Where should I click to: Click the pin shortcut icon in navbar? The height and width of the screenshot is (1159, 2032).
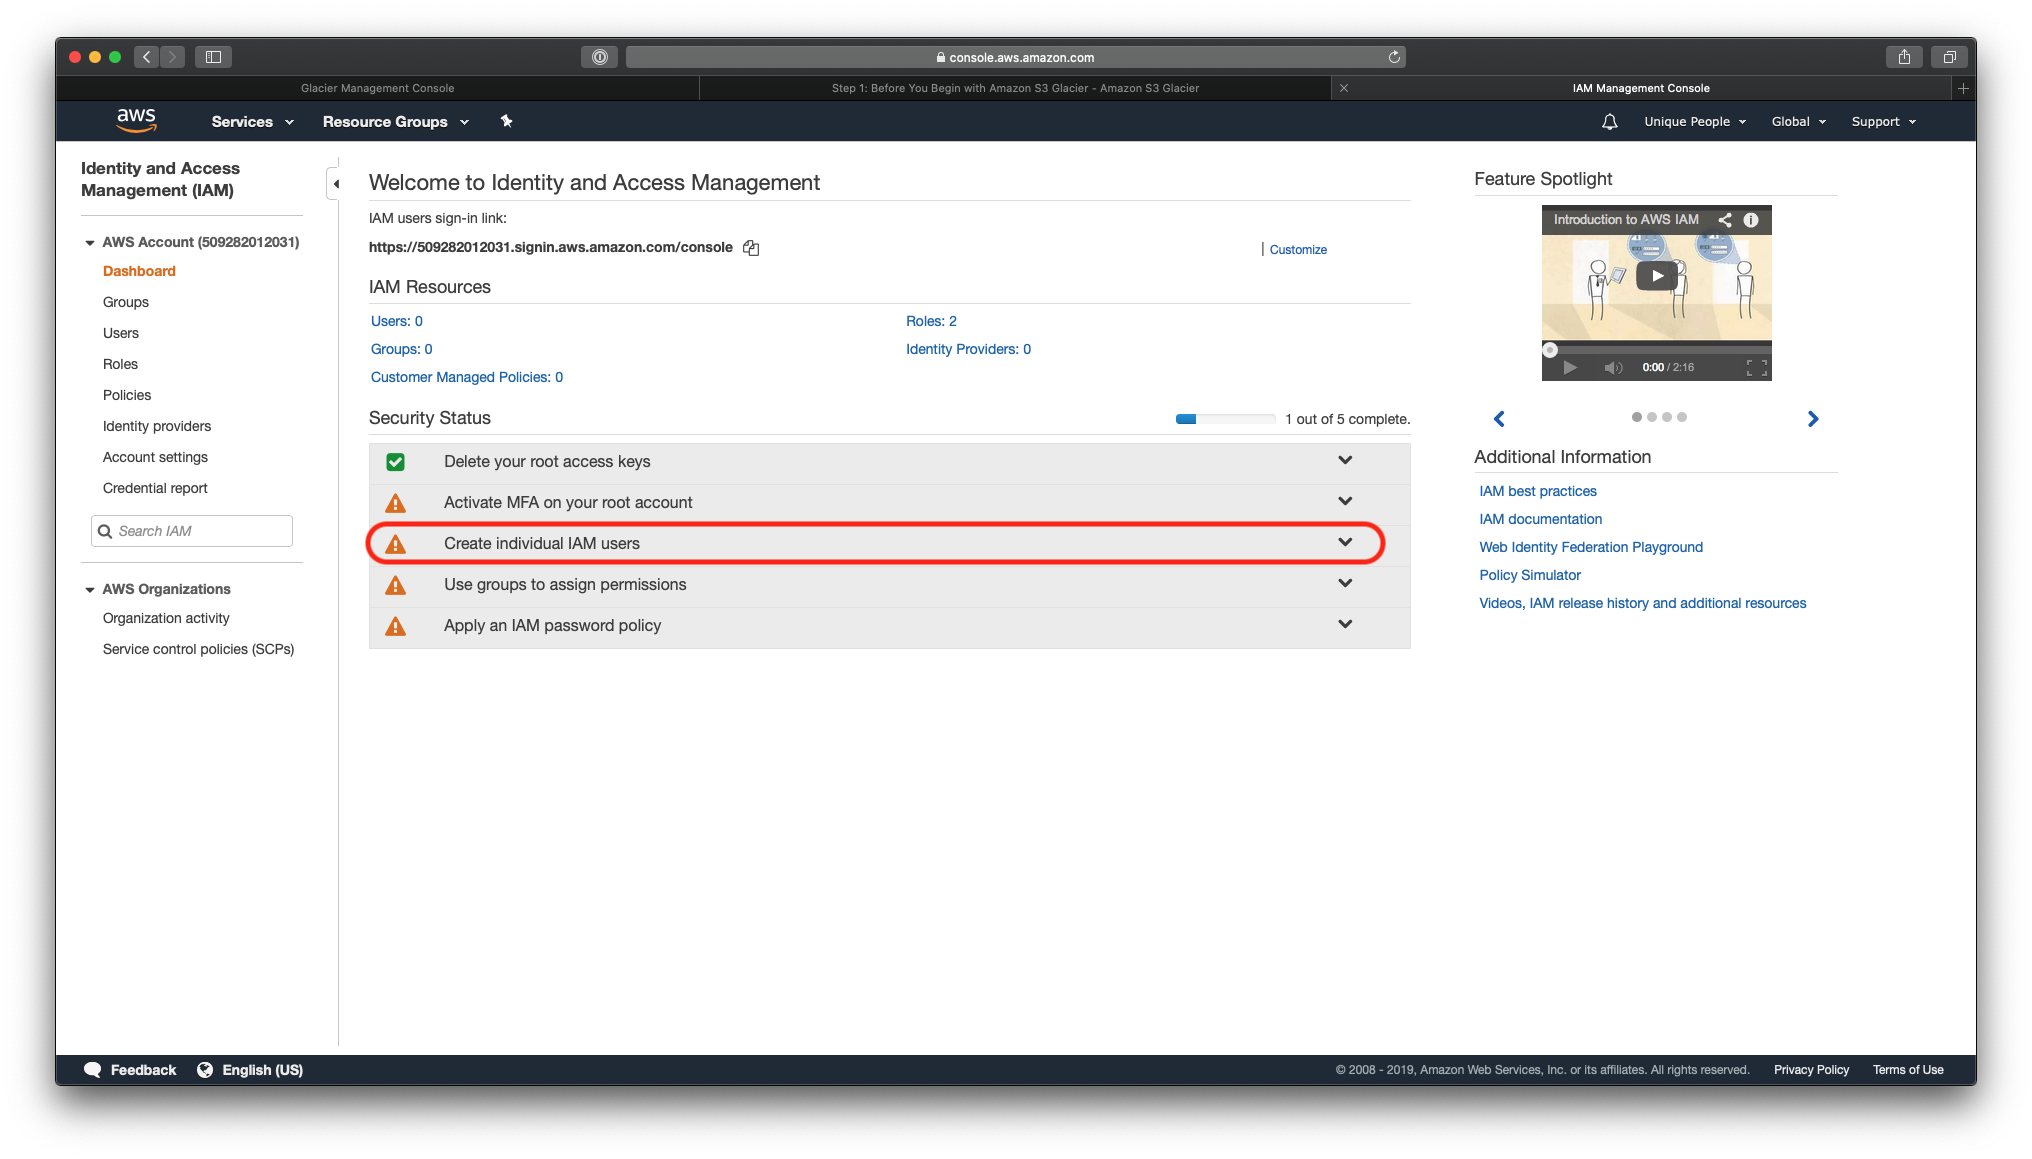(x=506, y=121)
